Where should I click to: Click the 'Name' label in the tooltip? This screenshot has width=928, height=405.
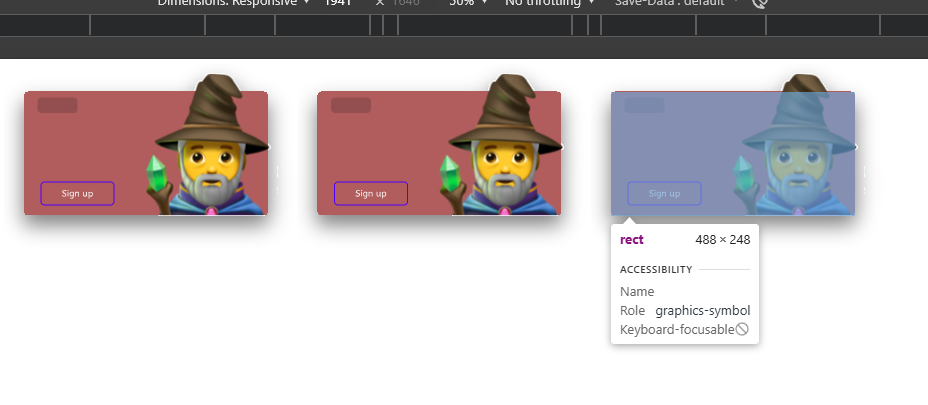point(637,292)
